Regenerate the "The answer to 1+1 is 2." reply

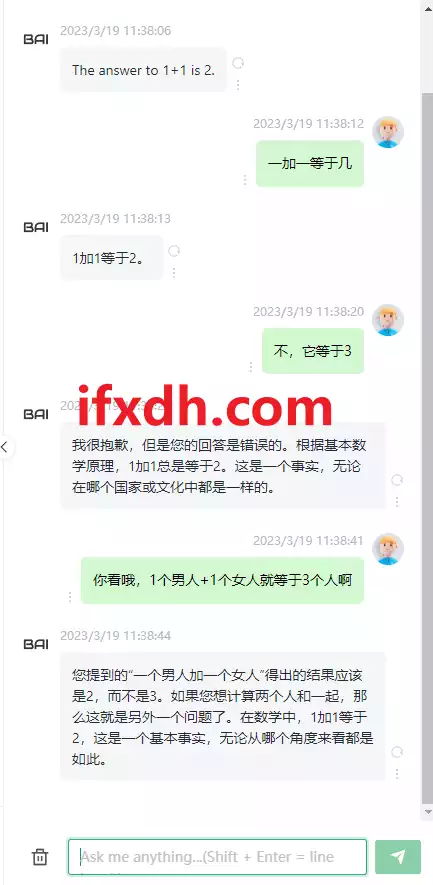[238, 63]
